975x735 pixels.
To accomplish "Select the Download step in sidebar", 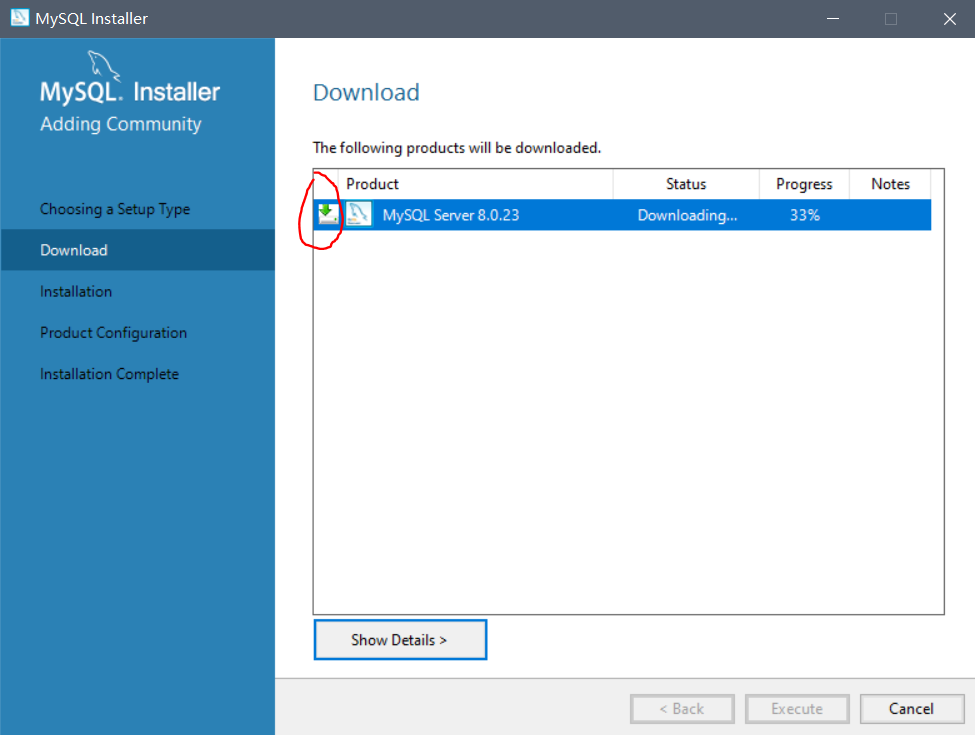I will coord(137,250).
